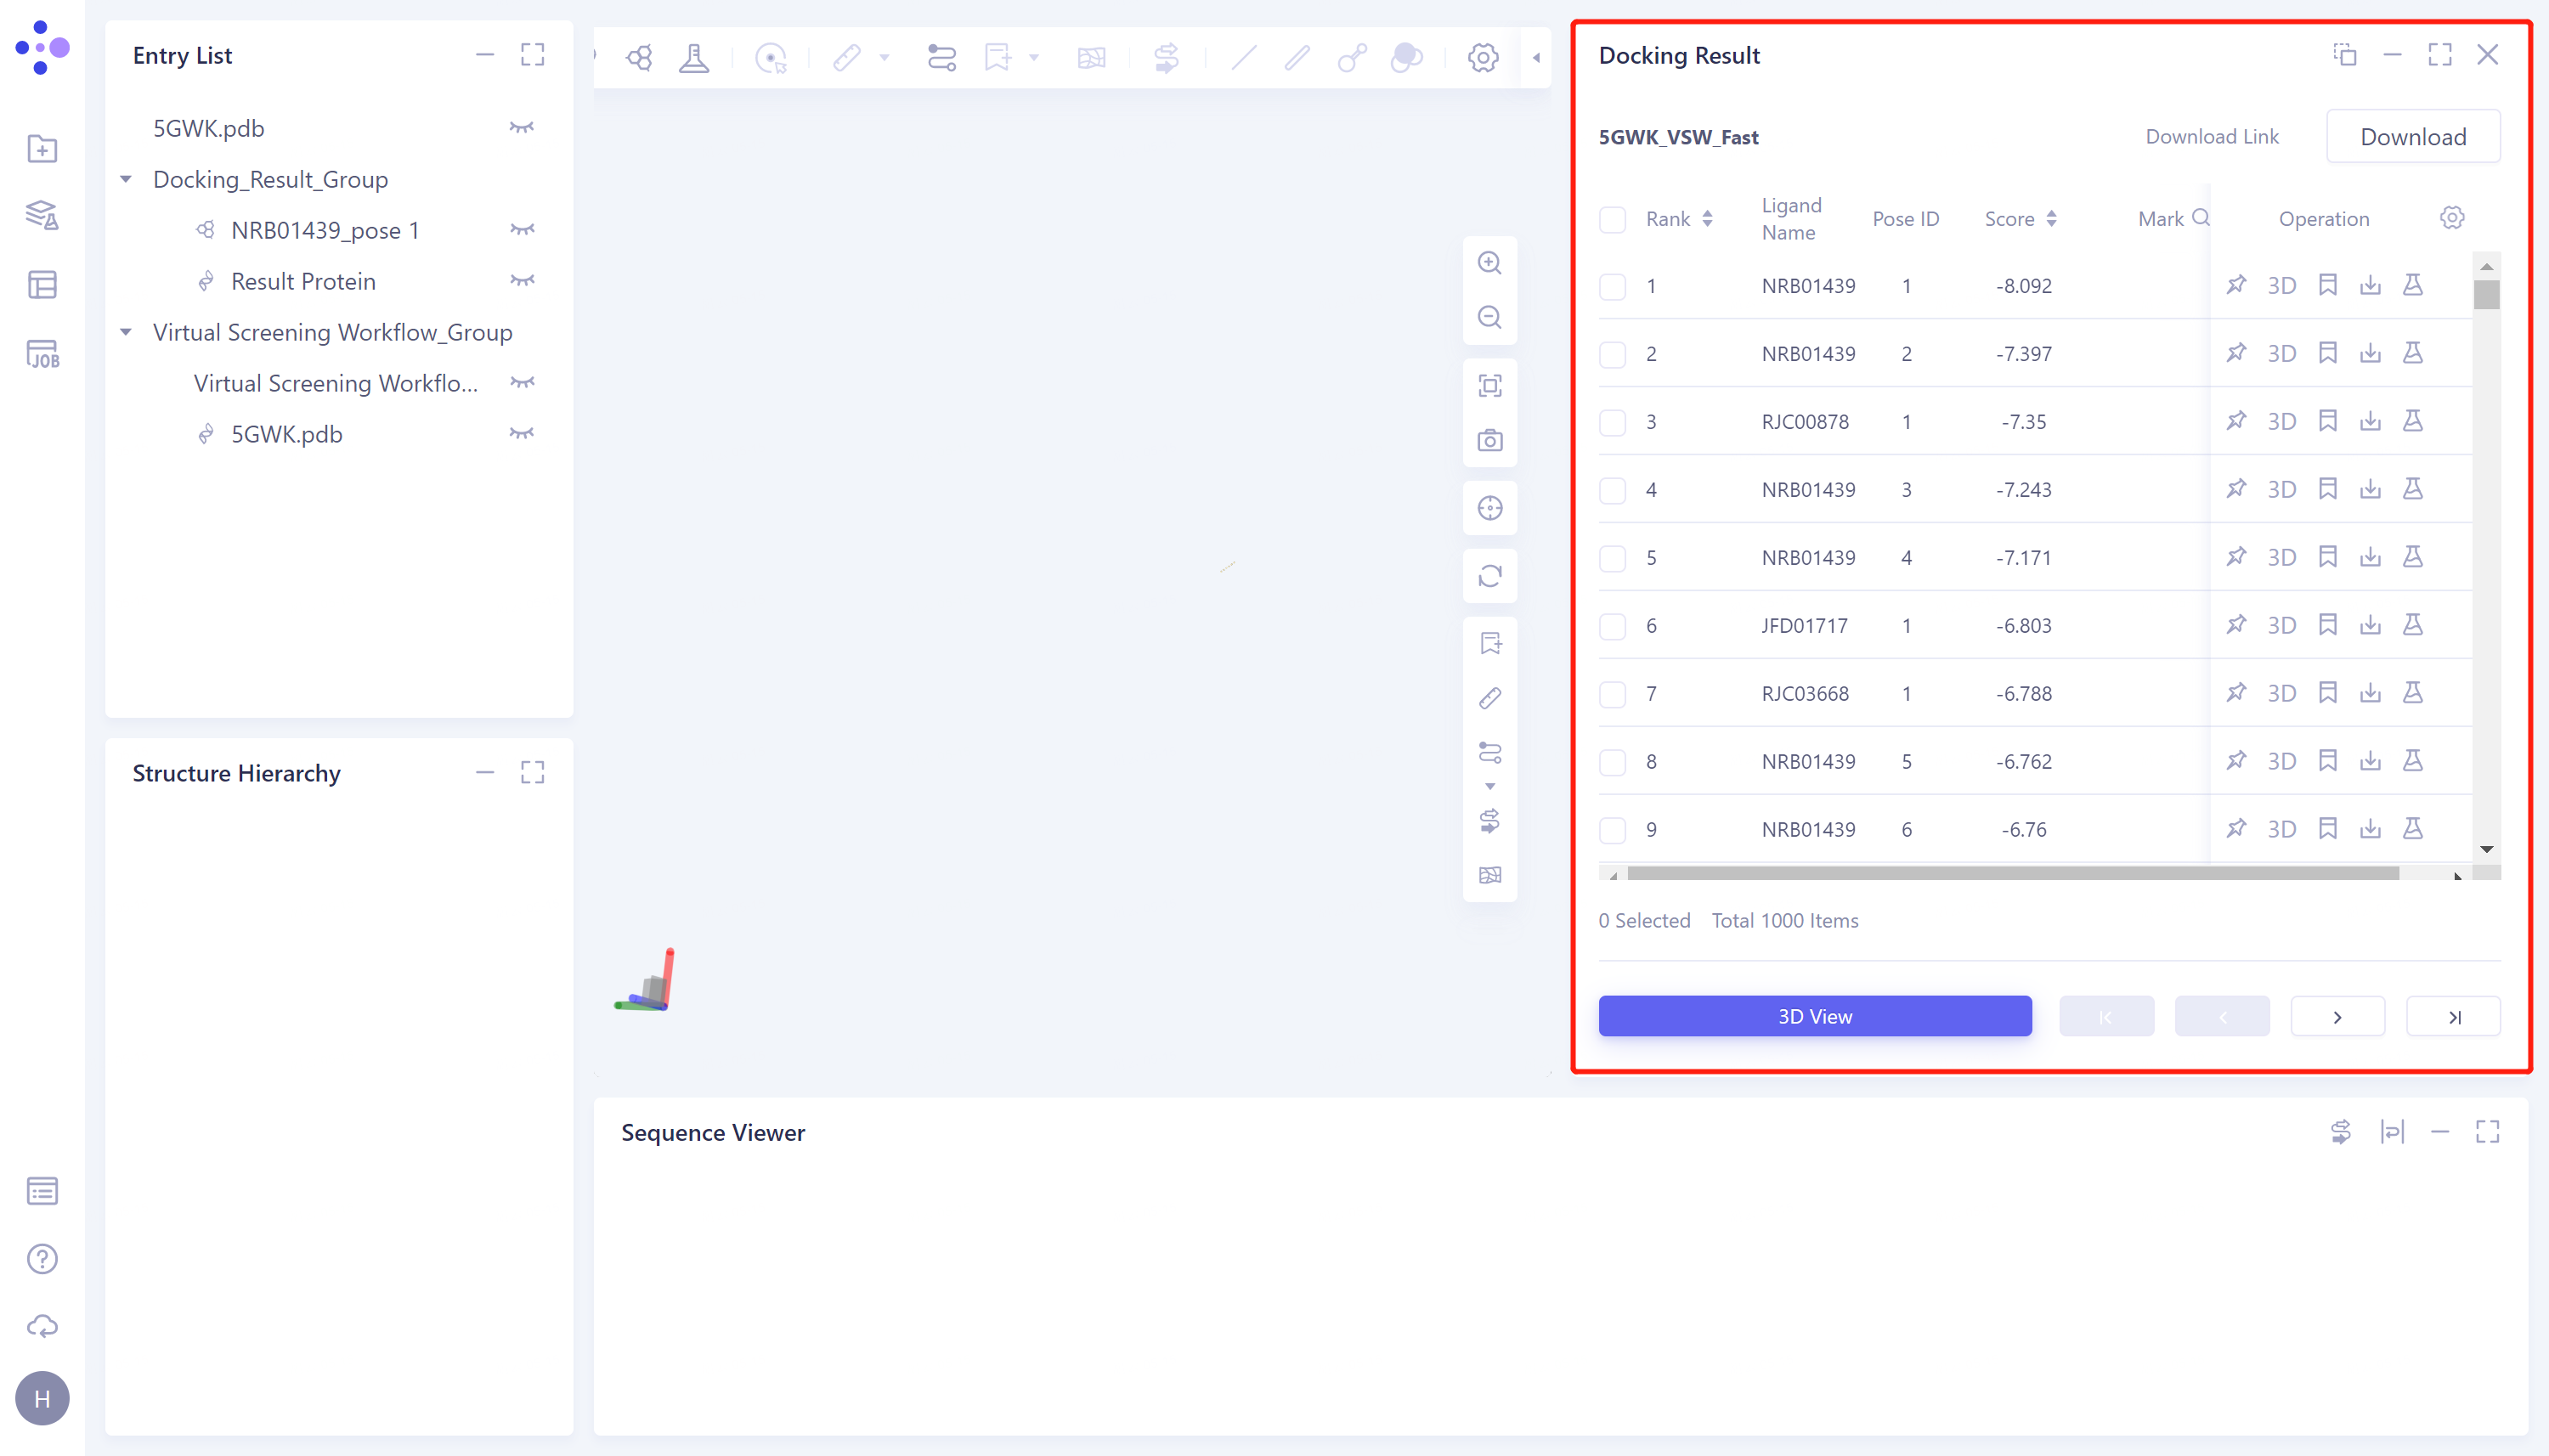Expand more tools arrow in viewer sidebar
The width and height of the screenshot is (2549, 1456).
(1490, 786)
